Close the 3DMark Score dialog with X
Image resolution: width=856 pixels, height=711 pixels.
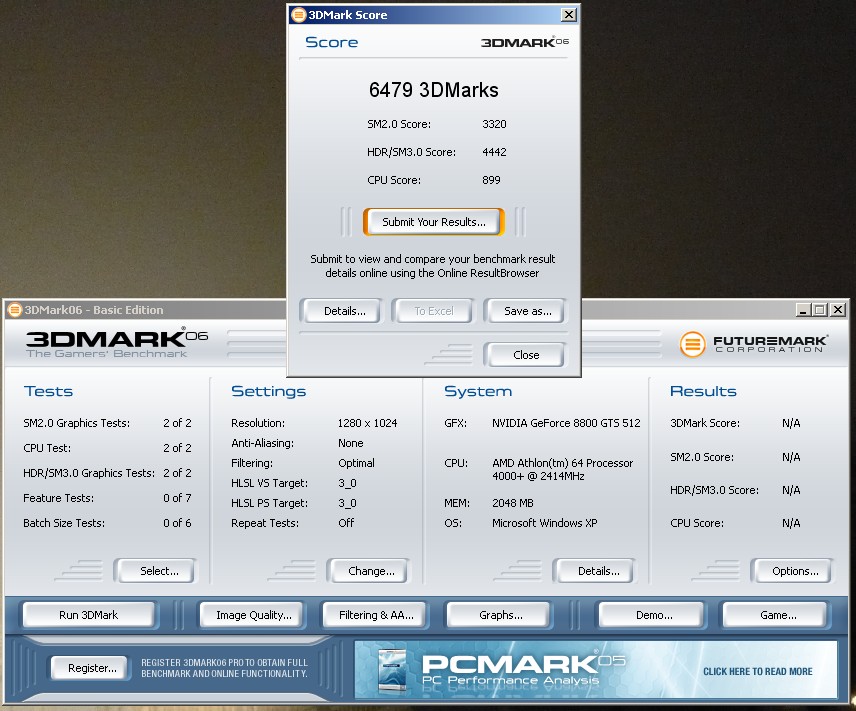569,15
